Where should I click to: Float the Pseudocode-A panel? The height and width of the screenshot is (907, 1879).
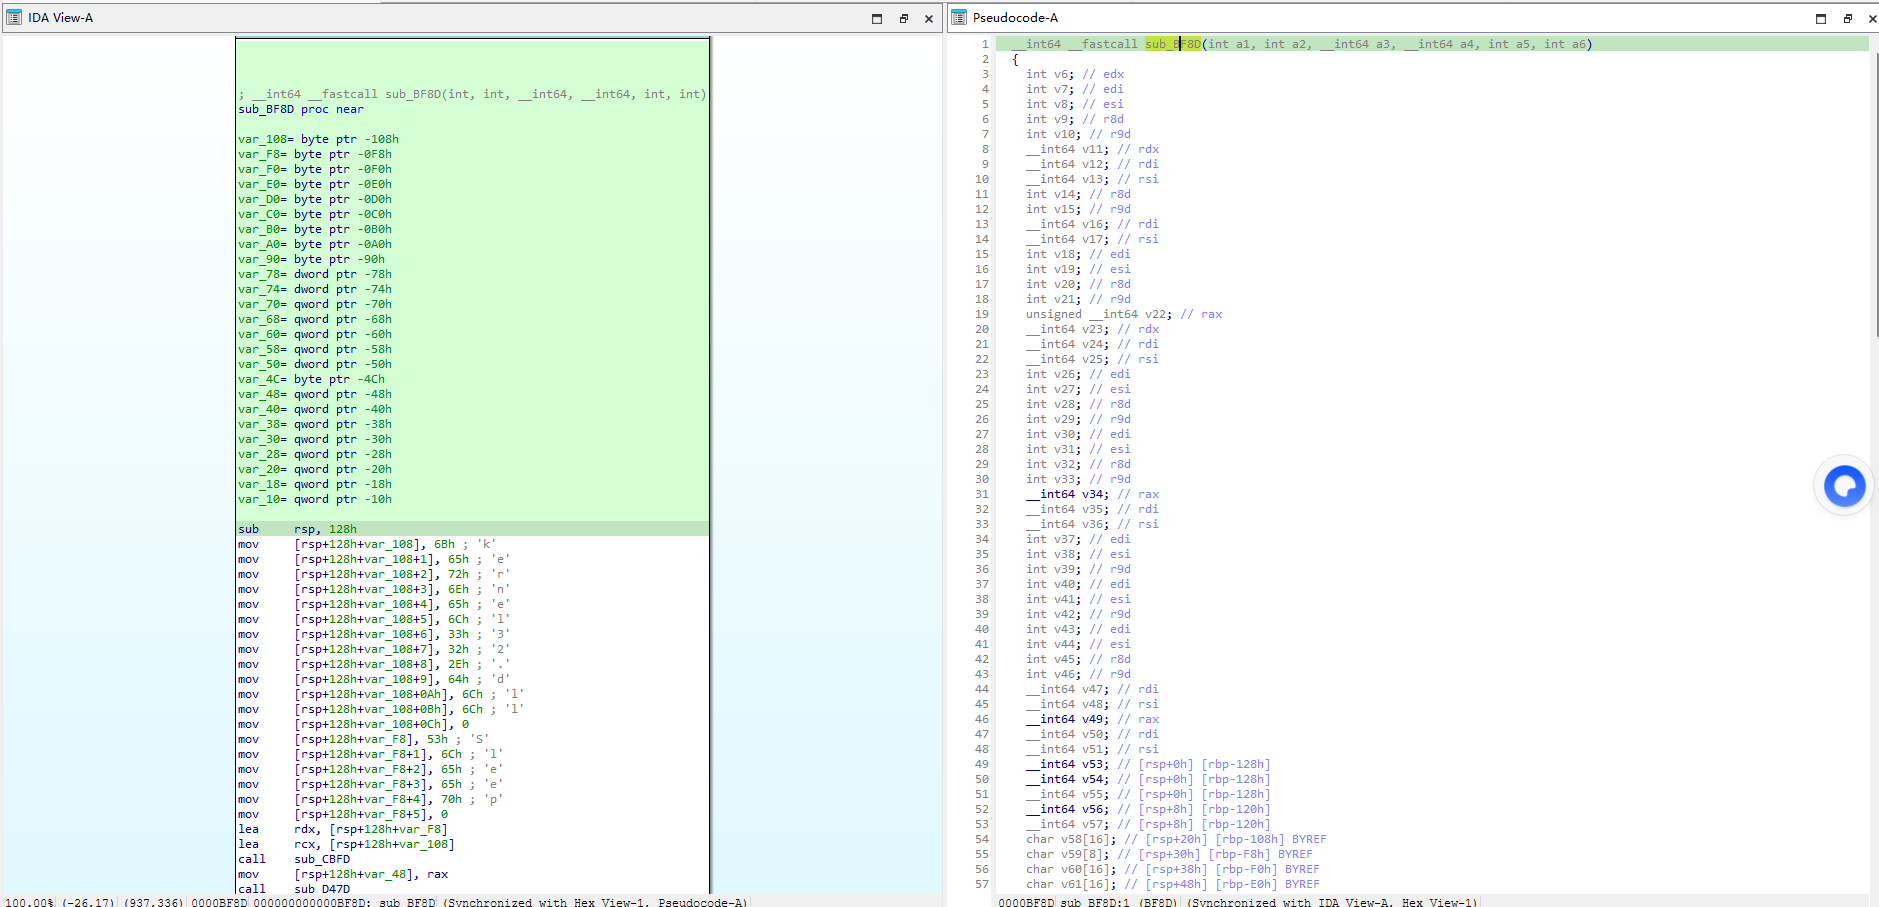click(1847, 18)
